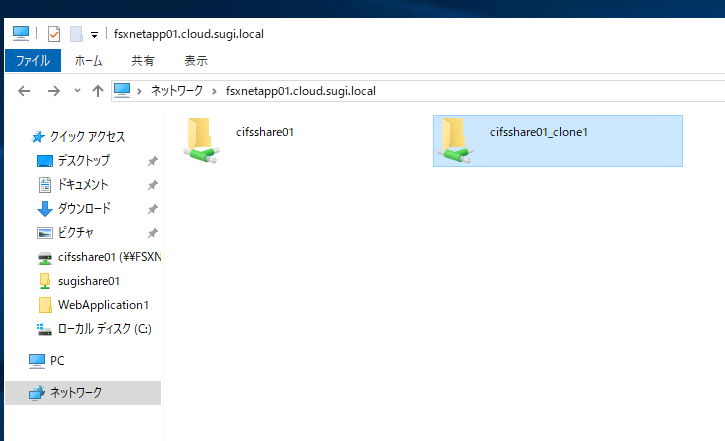Open ローカル ディスク (C:) in the sidebar
Image resolution: width=725 pixels, height=441 pixels.
[x=104, y=329]
